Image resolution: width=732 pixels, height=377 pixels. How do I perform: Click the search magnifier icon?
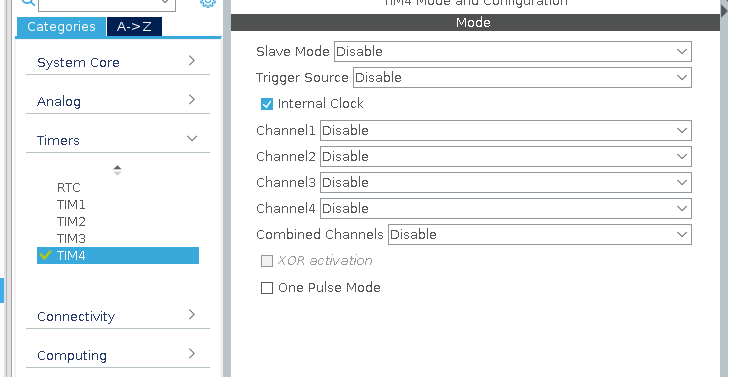click(28, 2)
